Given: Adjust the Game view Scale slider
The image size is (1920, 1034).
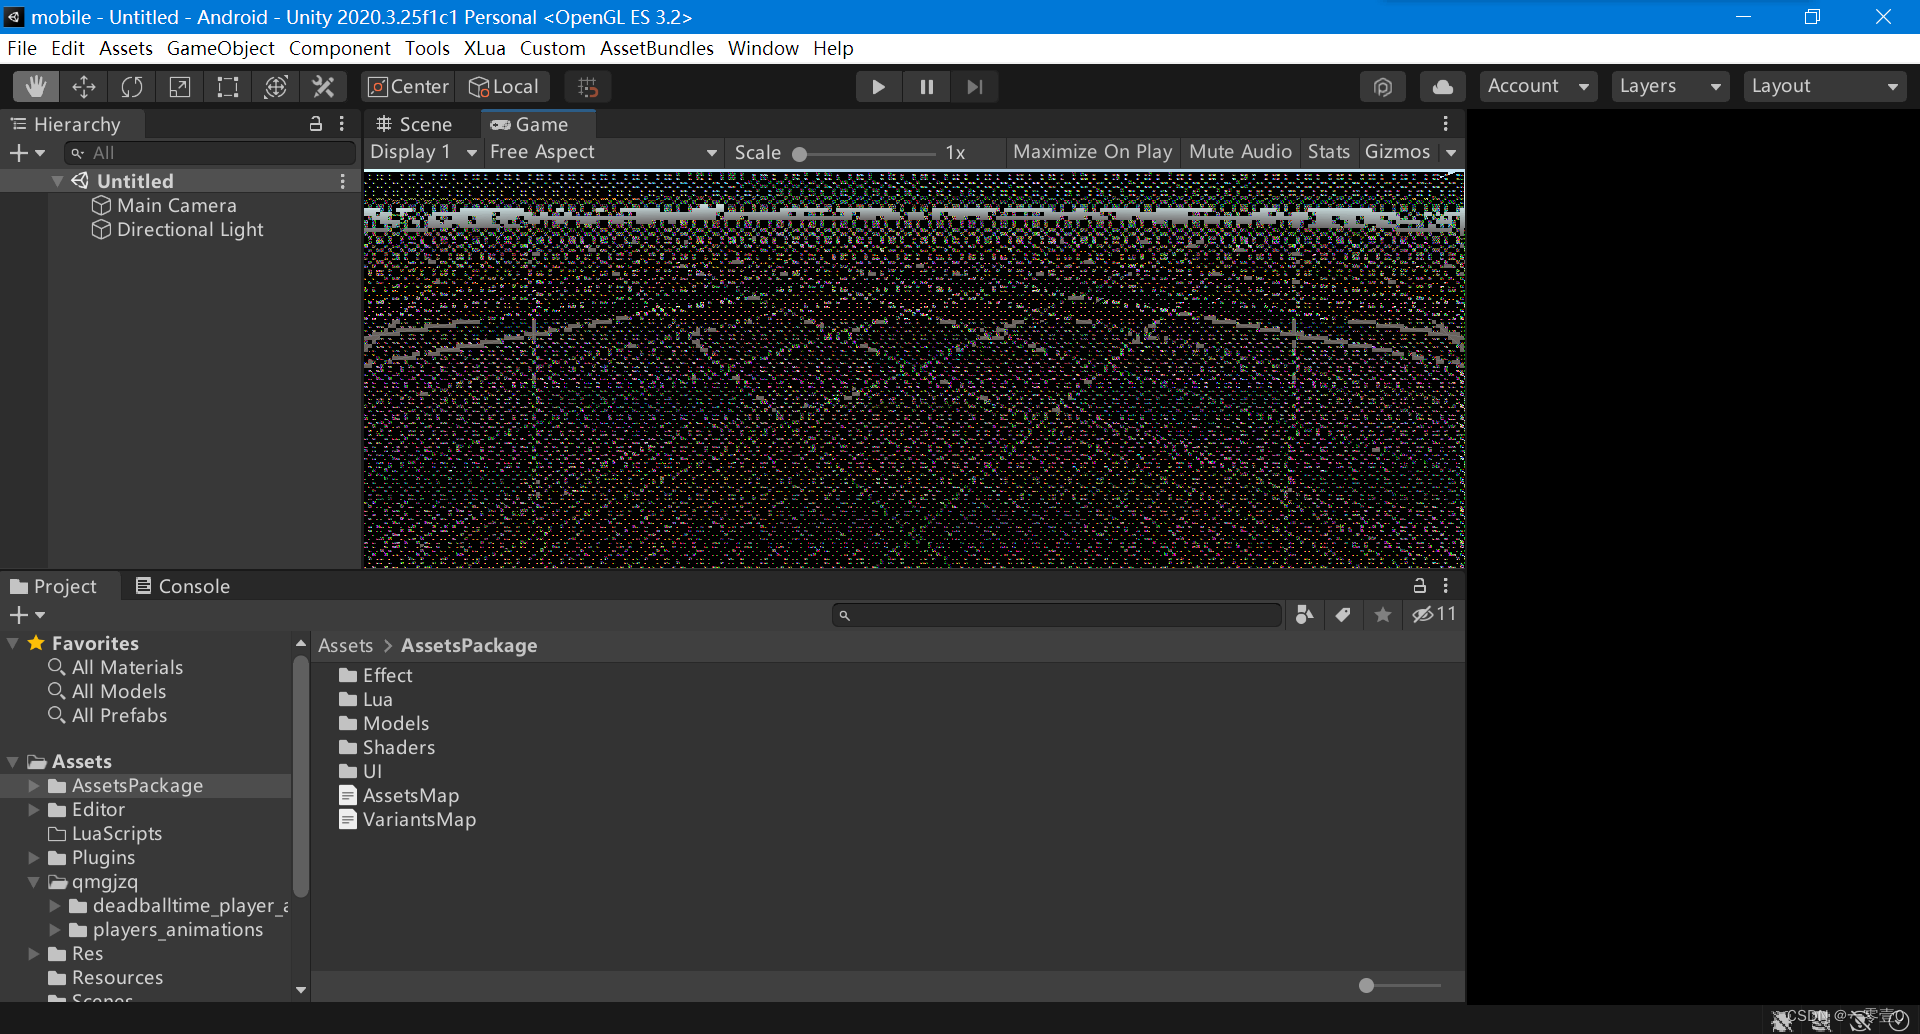Looking at the screenshot, I should point(800,153).
